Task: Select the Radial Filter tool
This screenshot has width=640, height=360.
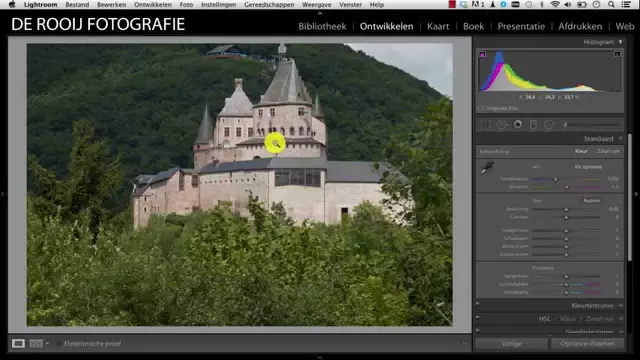Action: pos(549,124)
